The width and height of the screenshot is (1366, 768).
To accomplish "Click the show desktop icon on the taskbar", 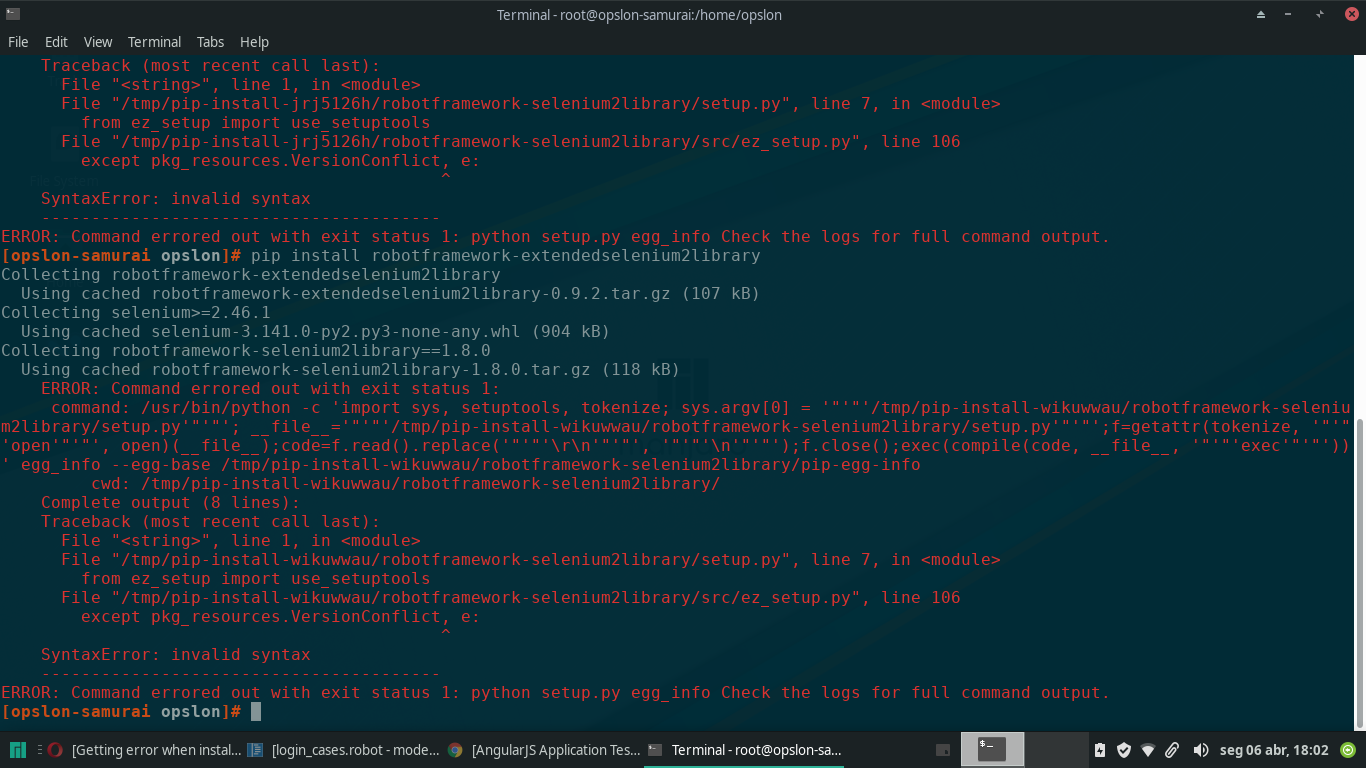I will [x=942, y=750].
